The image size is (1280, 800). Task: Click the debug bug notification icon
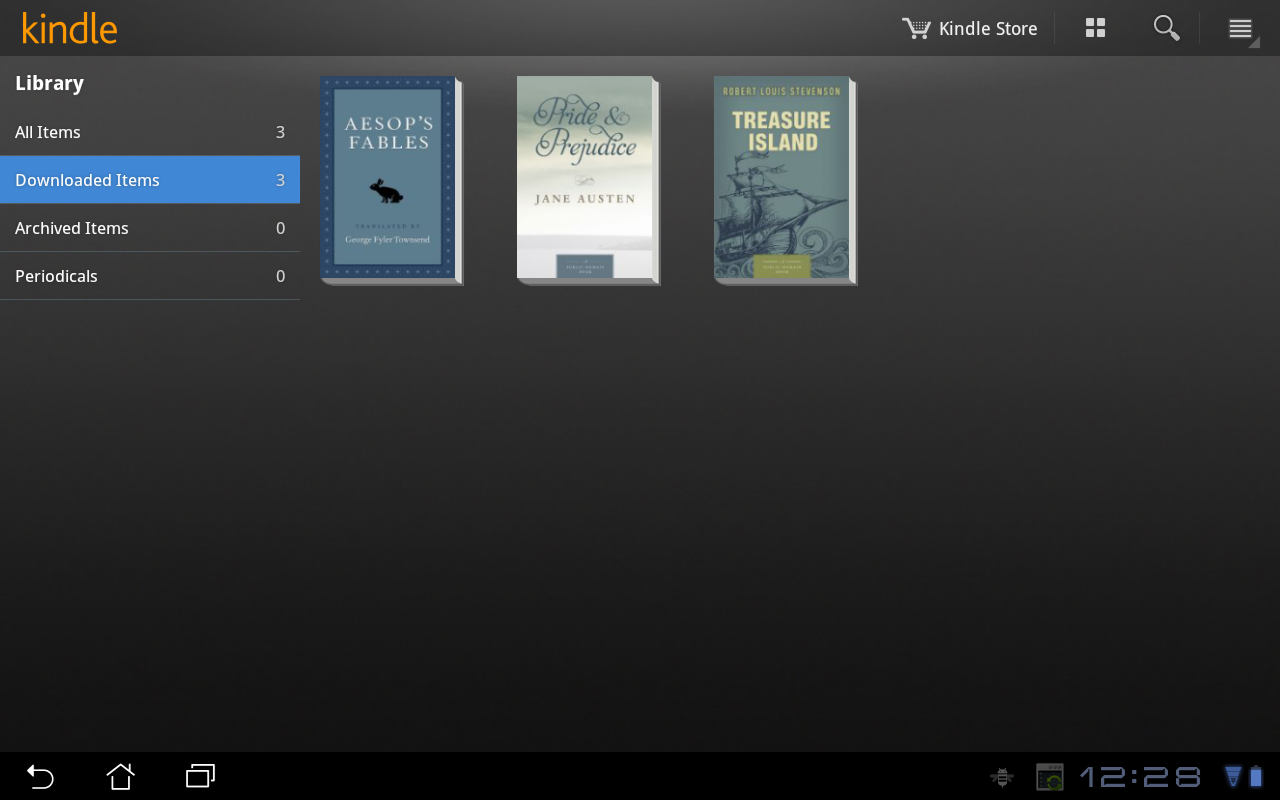click(1001, 777)
